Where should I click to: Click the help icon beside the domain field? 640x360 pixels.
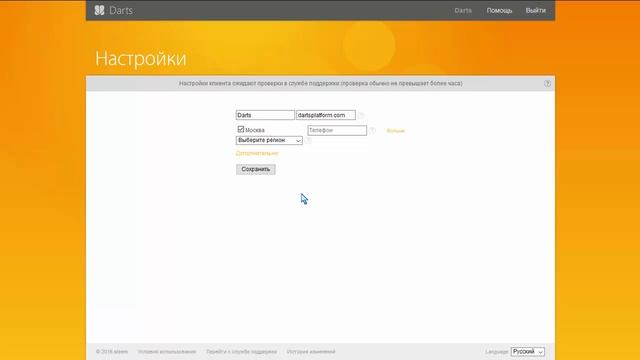[x=361, y=115]
